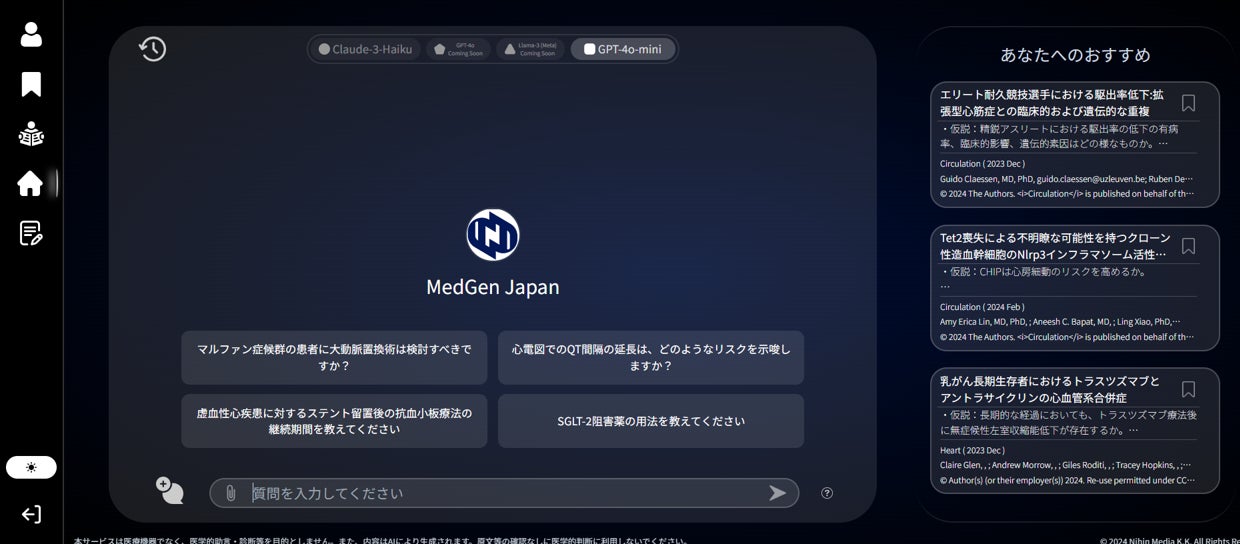The image size is (1240, 544).
Task: Click the Amy Erica Lin author line
Action: 1060,322
